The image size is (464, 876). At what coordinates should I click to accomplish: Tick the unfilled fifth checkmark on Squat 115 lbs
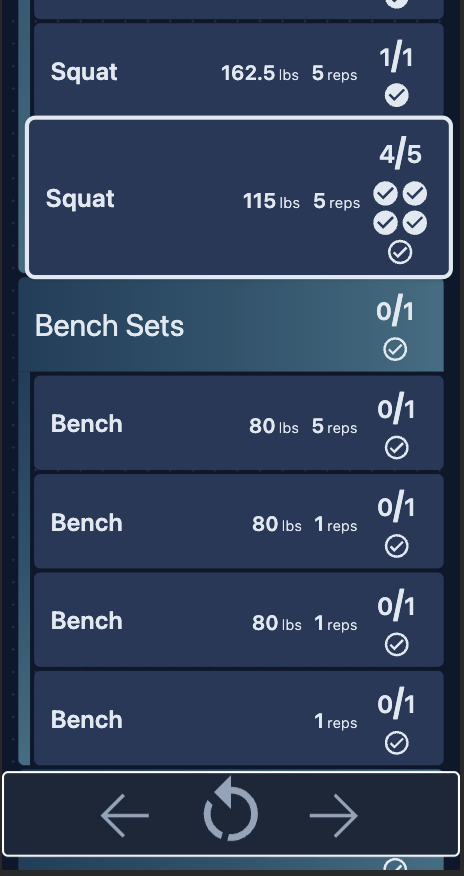pyautogui.click(x=400, y=253)
